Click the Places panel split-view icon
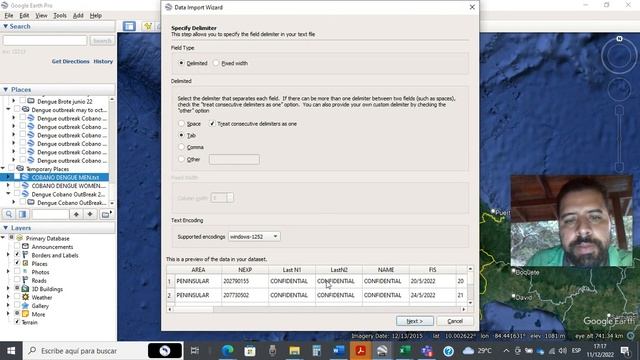This screenshot has width=640, height=360. (x=22, y=214)
